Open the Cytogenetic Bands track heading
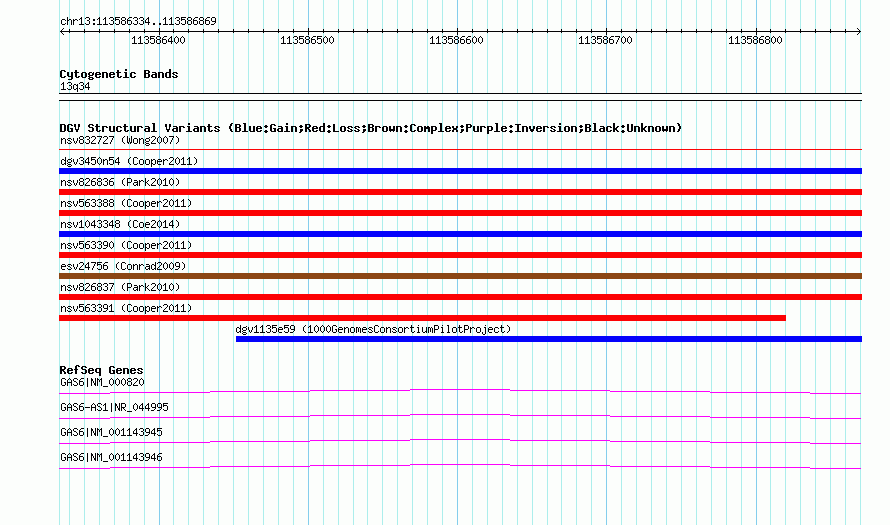The height and width of the screenshot is (525, 890). click(119, 74)
